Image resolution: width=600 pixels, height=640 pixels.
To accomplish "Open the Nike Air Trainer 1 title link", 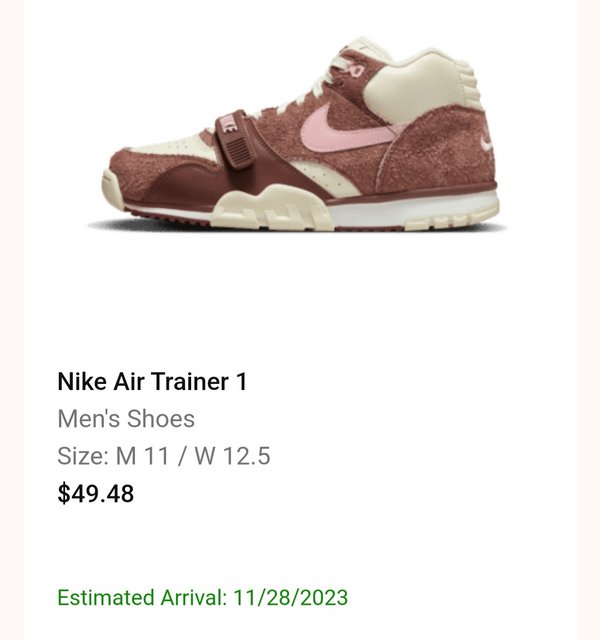I will coord(152,381).
